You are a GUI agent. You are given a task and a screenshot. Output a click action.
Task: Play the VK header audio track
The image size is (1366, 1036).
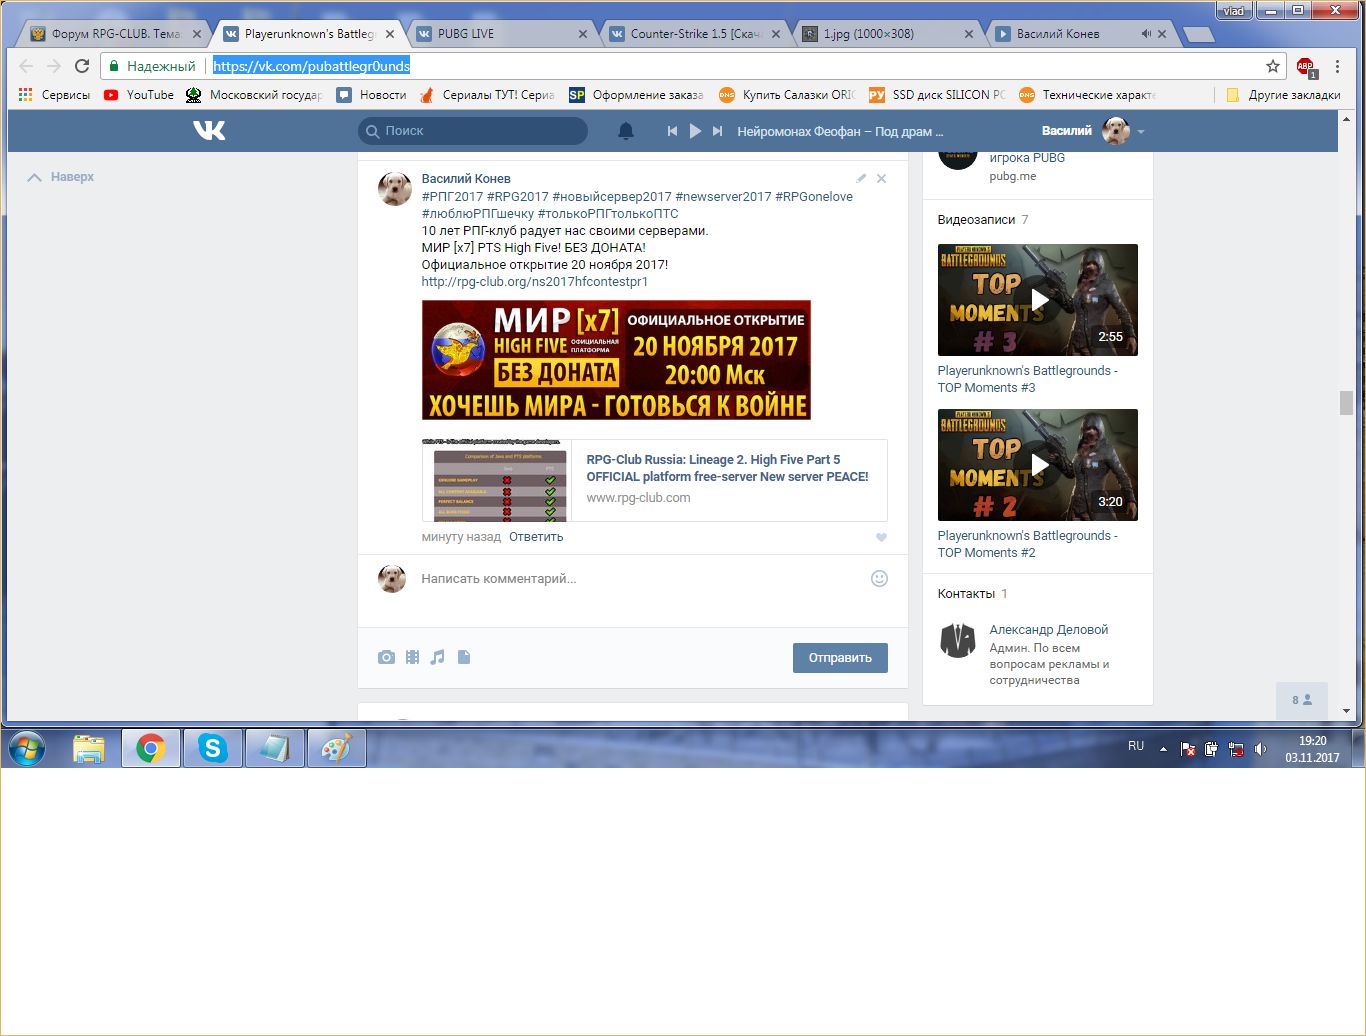(x=695, y=131)
